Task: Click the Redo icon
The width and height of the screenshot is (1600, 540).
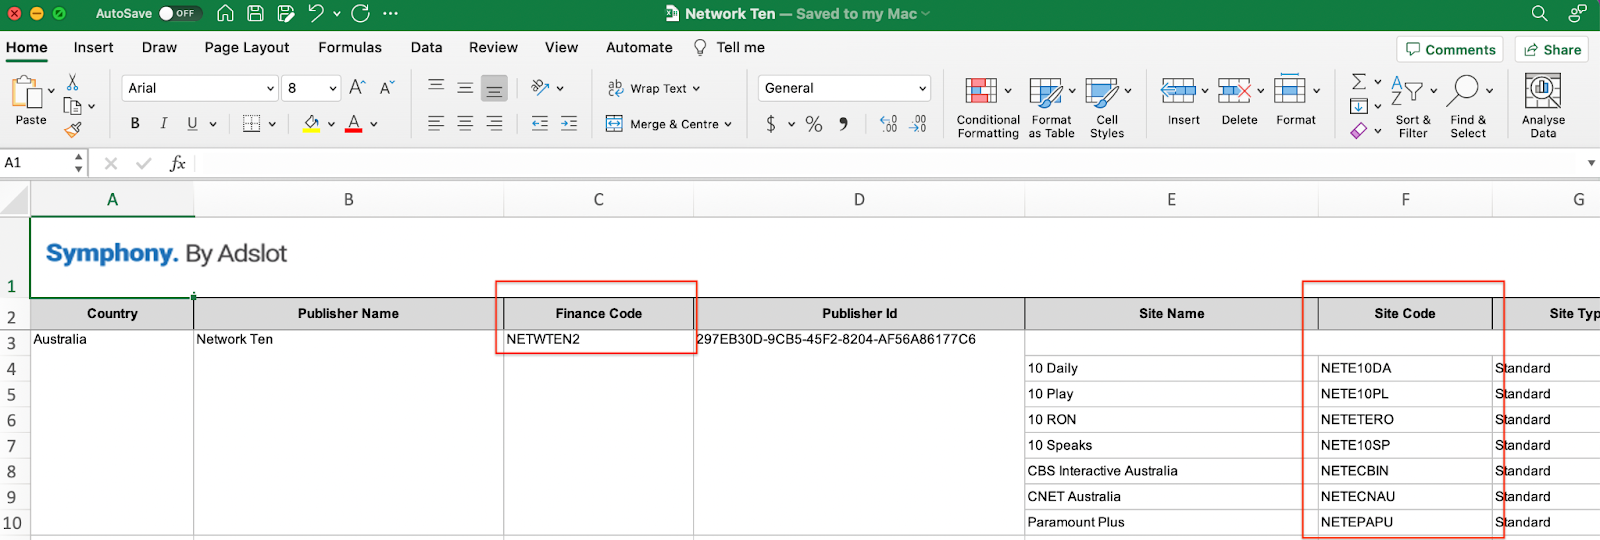Action: (361, 13)
